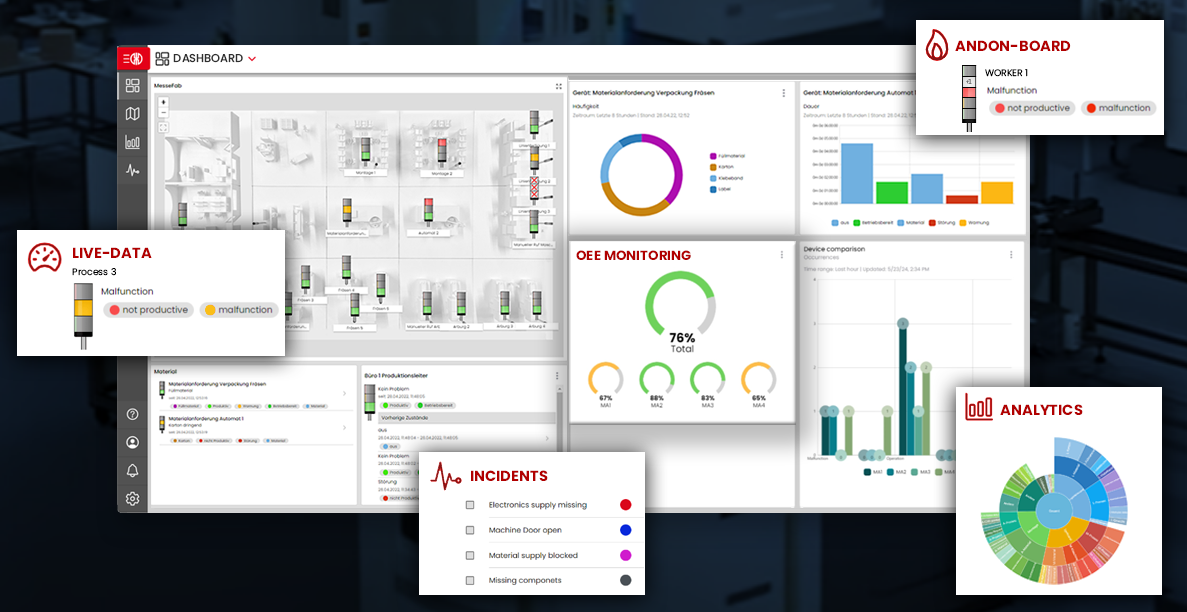Check the Machine Door open checkbox
Screen dimensions: 1187x612
(x=470, y=530)
